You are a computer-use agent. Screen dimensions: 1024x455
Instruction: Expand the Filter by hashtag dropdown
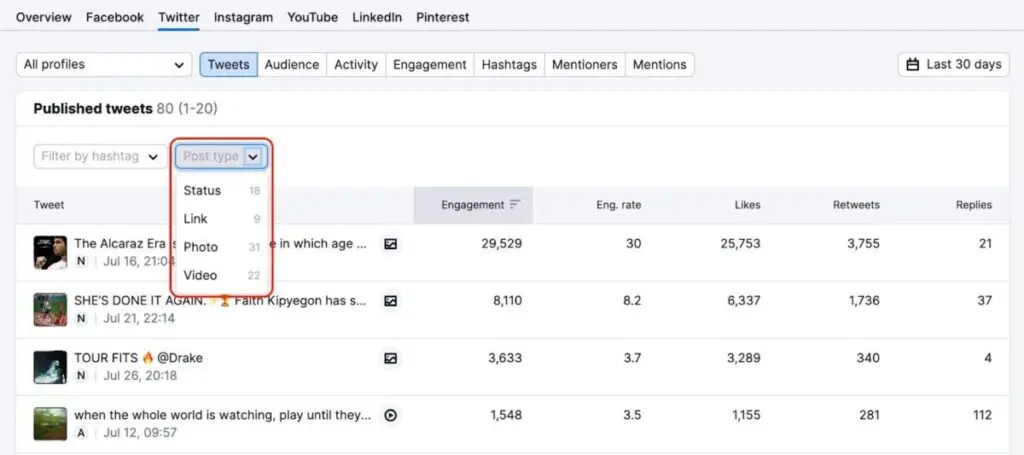[x=101, y=156]
